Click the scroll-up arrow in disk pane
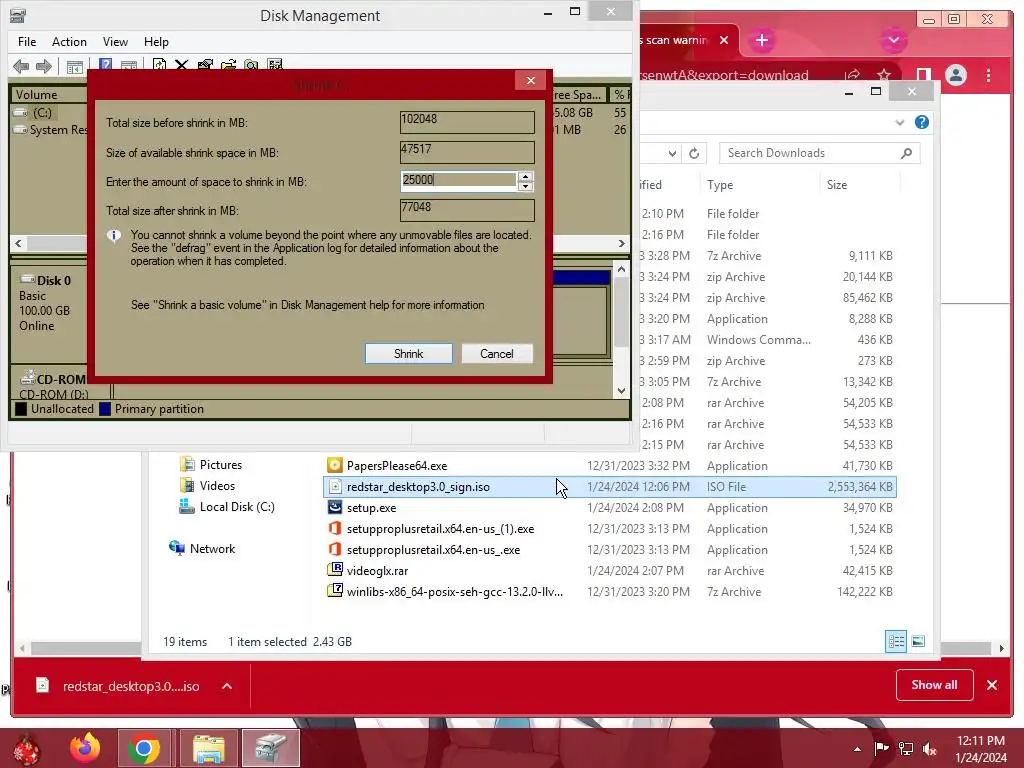Screen dimensions: 1024x768 tap(621, 269)
